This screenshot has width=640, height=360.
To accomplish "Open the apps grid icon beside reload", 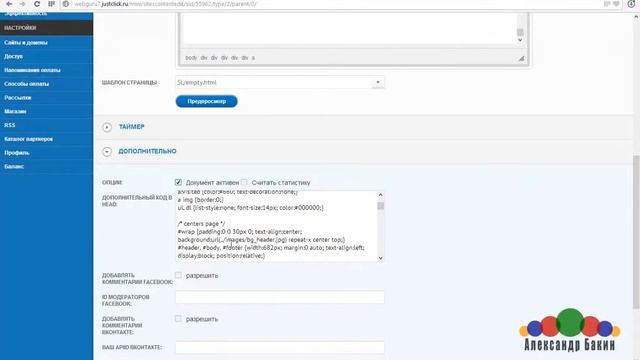I will (x=51, y=4).
